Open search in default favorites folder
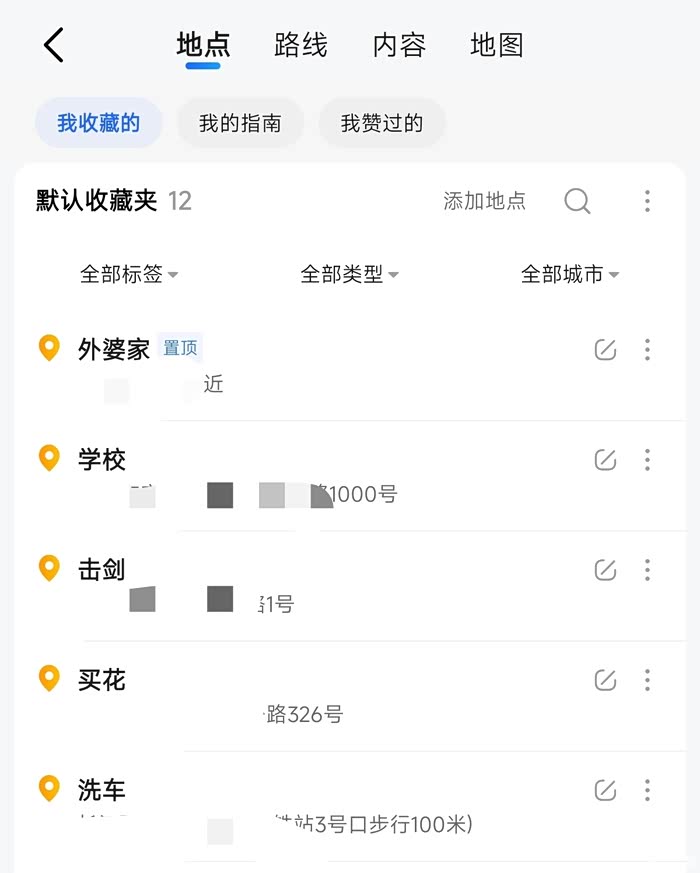The width and height of the screenshot is (700, 873). [577, 201]
